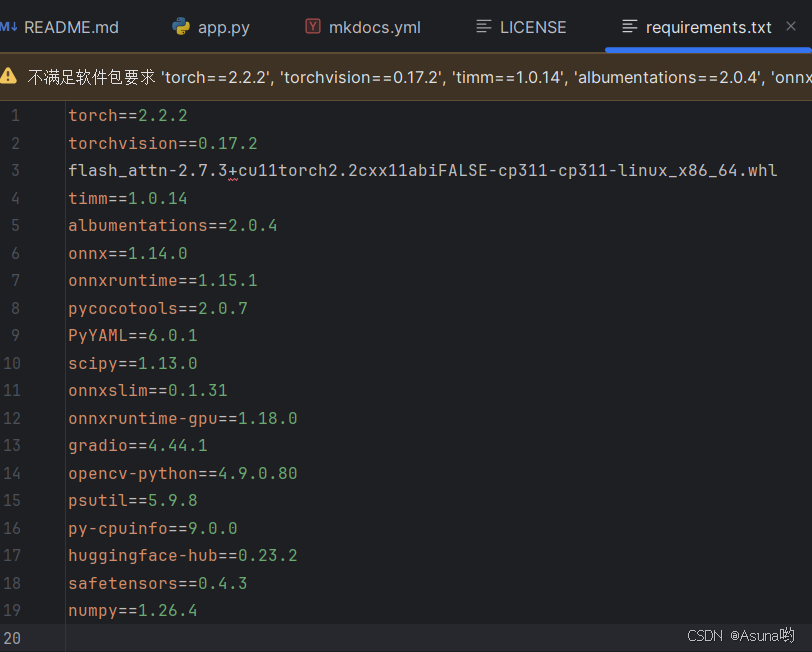
Task: Click the Python icon on the app.py tab
Action: [181, 27]
